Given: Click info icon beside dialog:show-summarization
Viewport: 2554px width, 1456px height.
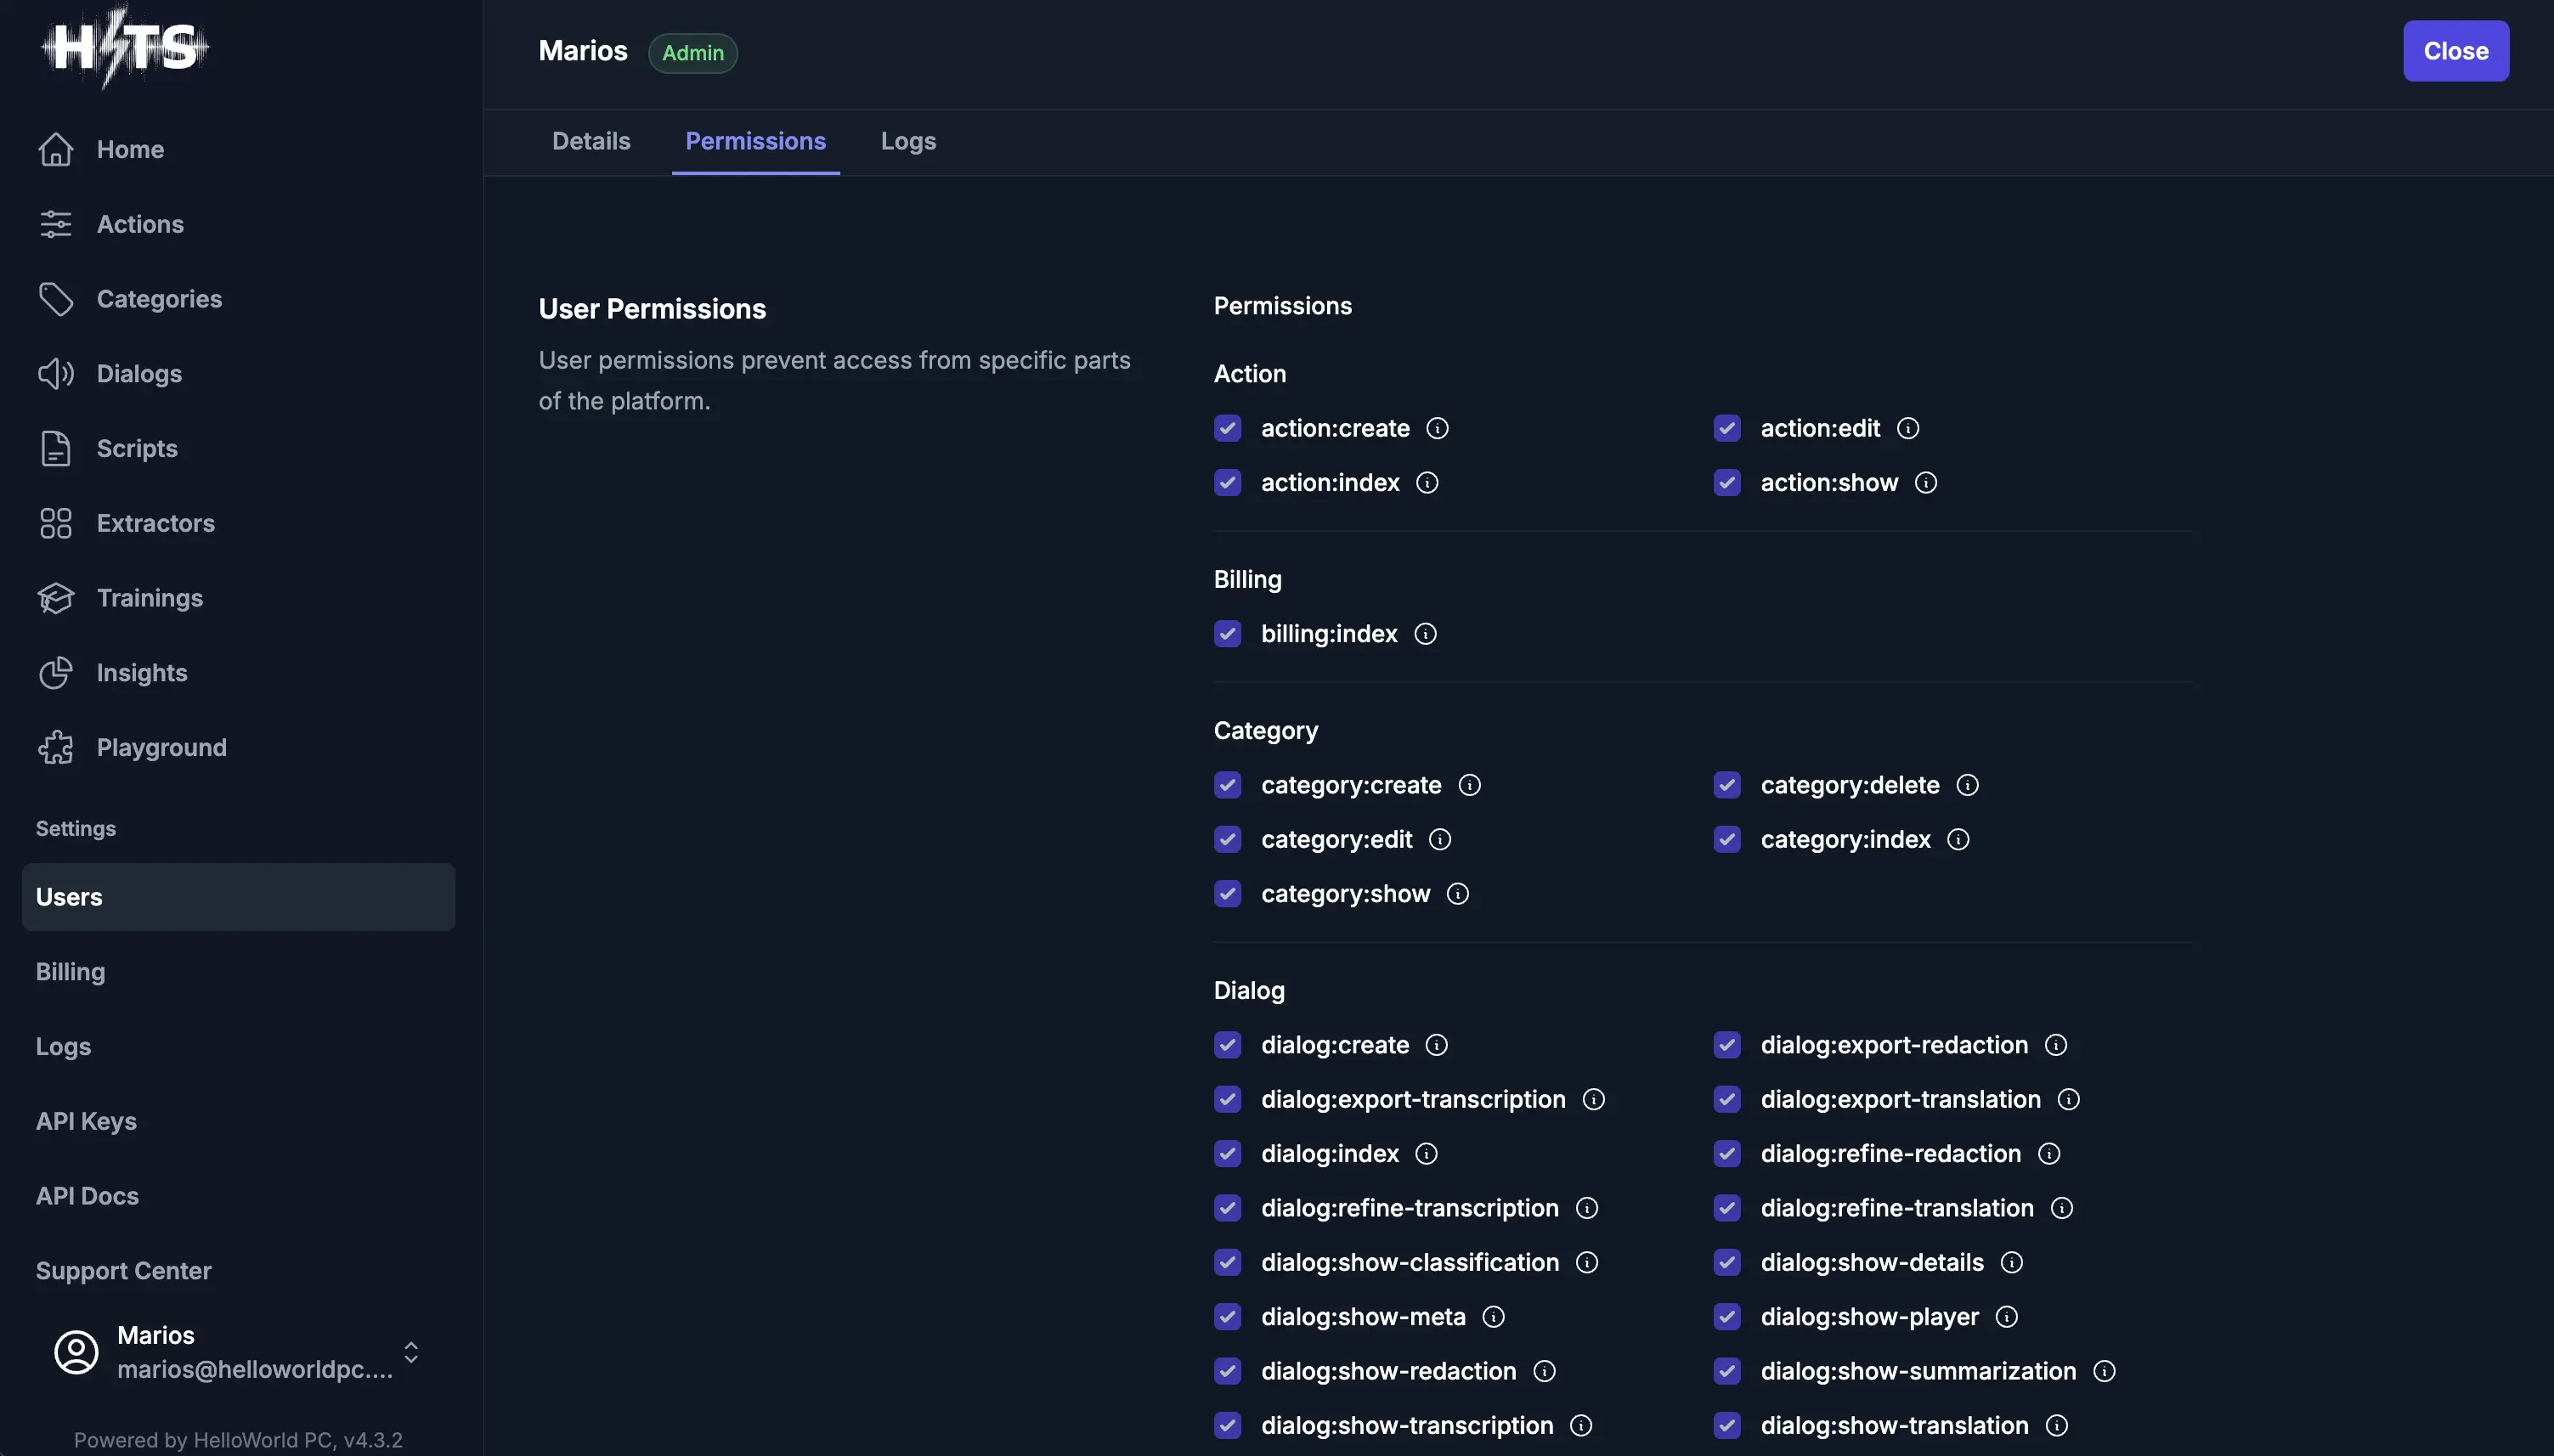Looking at the screenshot, I should (x=2104, y=1371).
